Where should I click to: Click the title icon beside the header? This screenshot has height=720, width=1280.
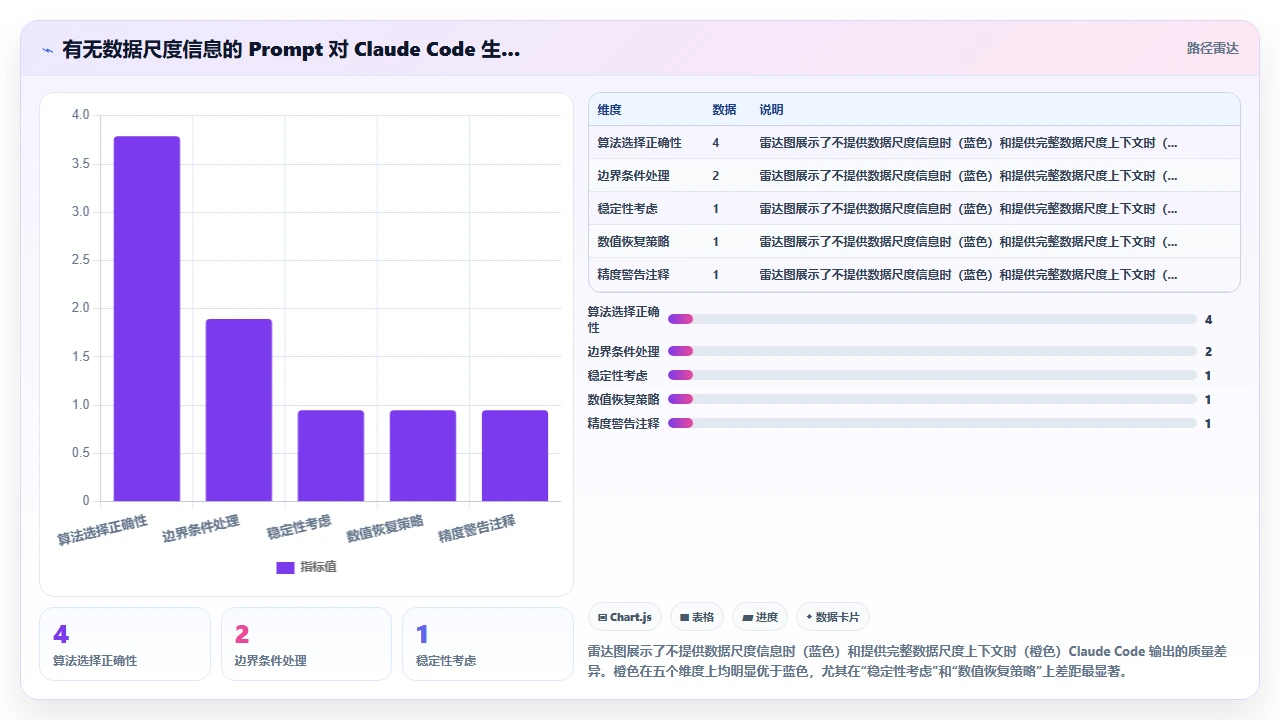(47, 49)
